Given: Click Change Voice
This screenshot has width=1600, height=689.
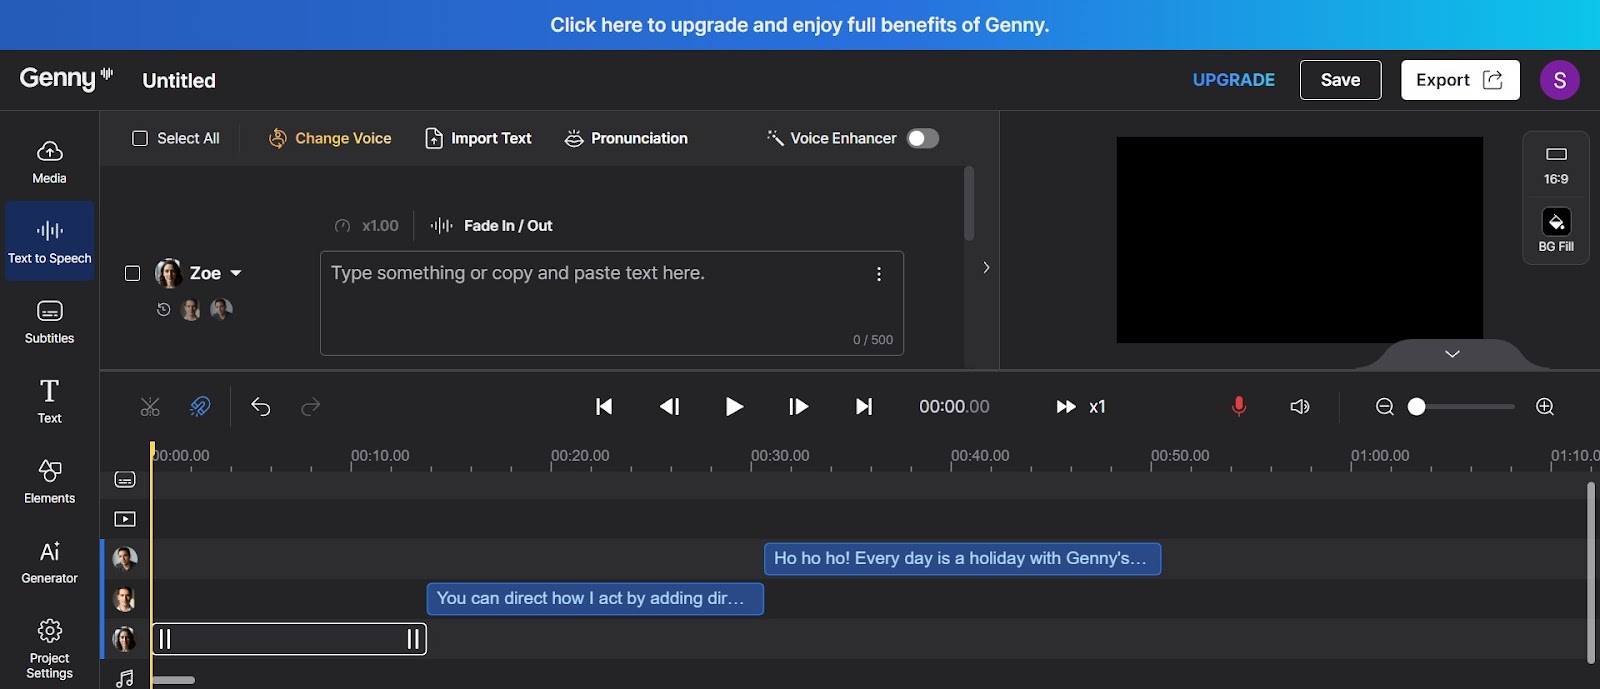Looking at the screenshot, I should coord(330,138).
